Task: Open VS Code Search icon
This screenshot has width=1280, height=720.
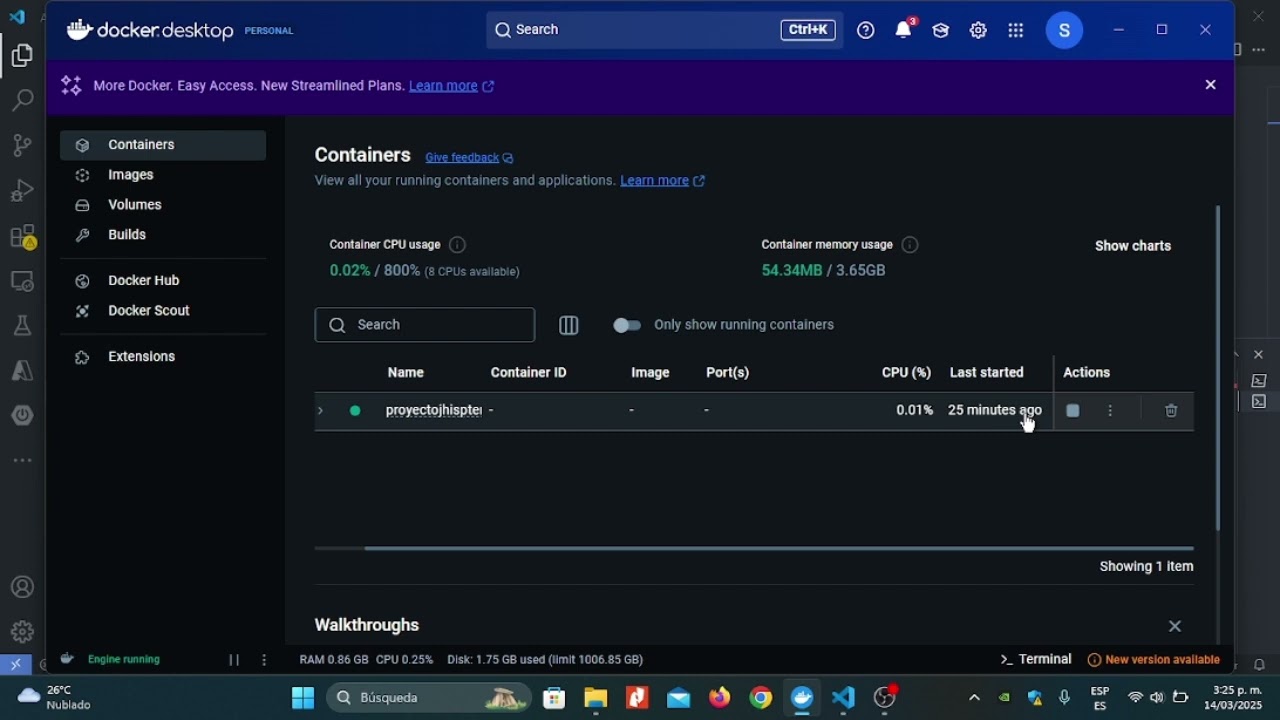Action: (x=22, y=100)
